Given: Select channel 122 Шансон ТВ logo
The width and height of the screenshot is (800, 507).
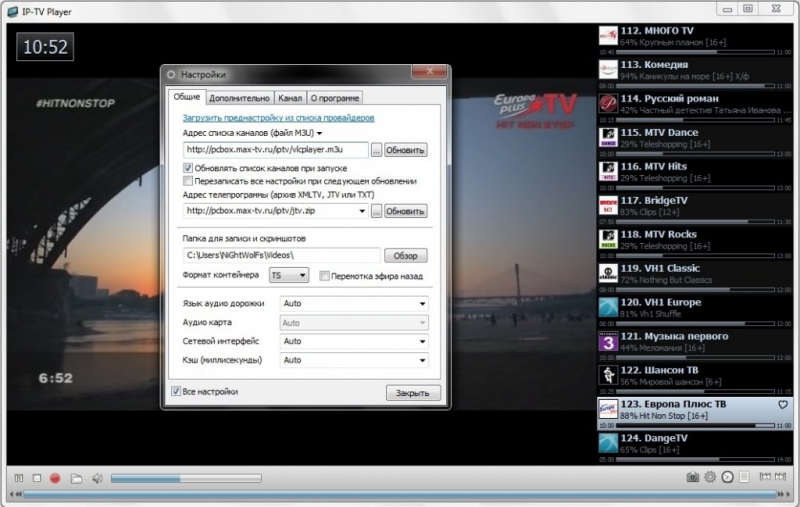Looking at the screenshot, I should (x=608, y=375).
